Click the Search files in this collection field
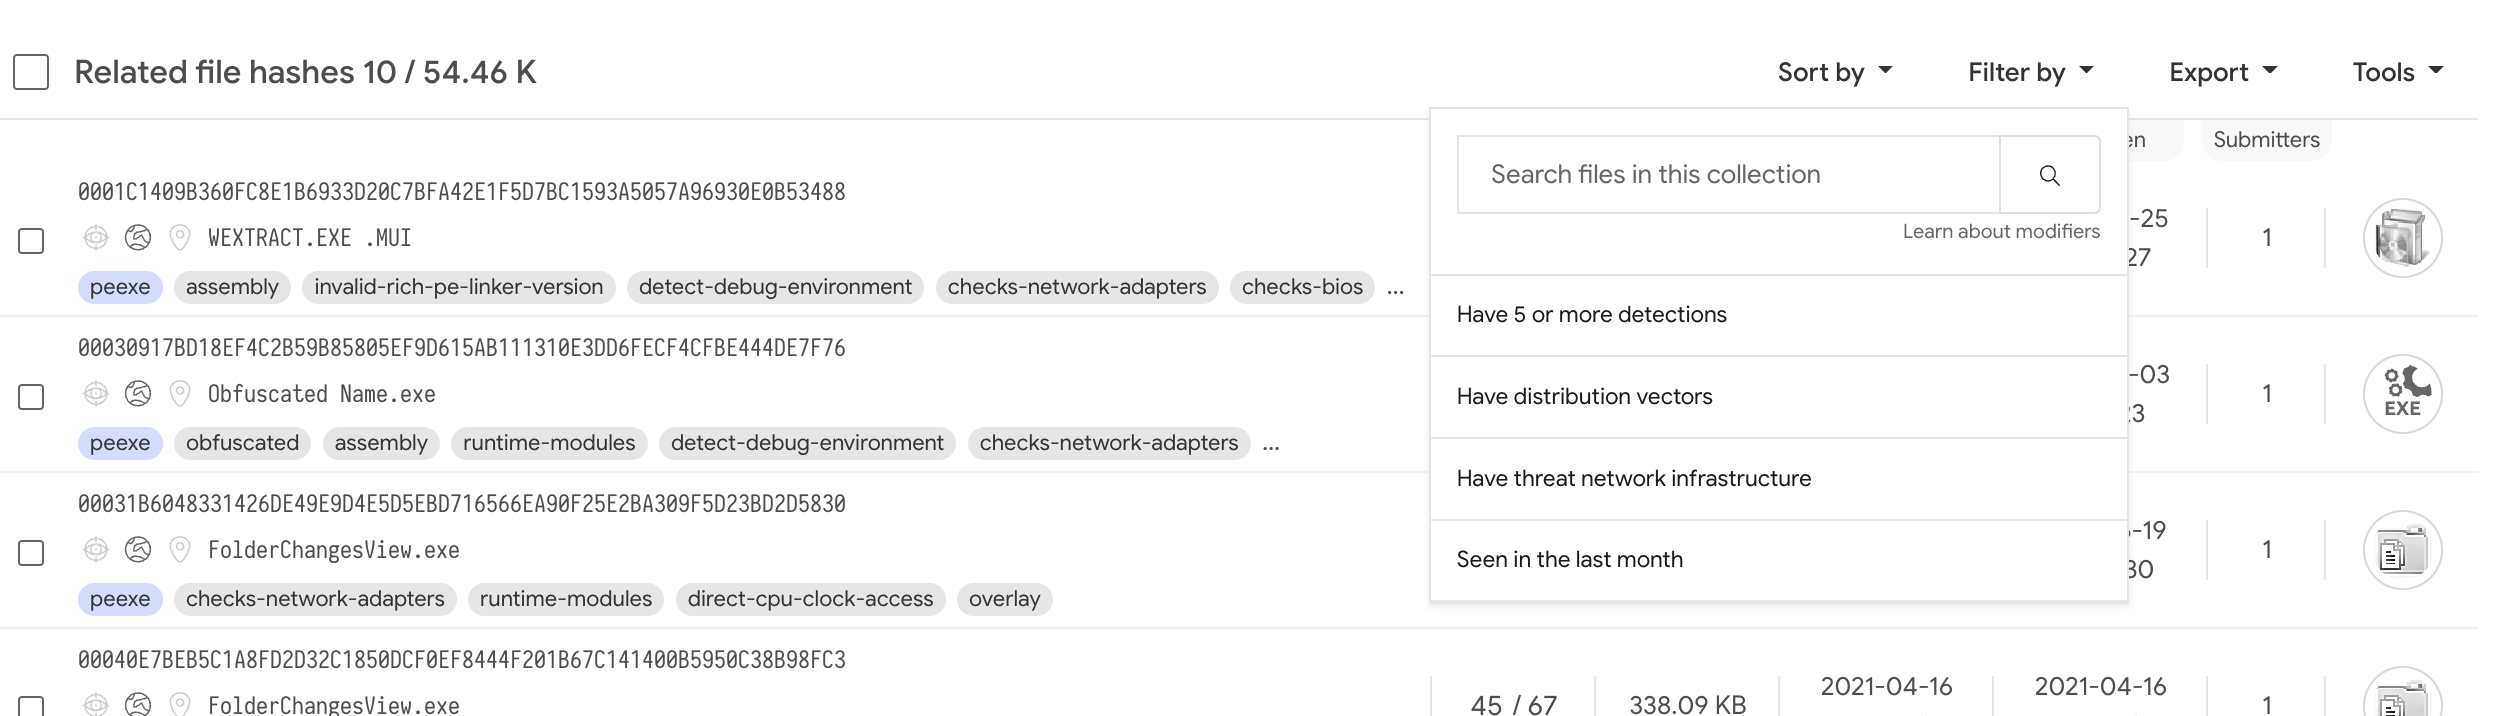The width and height of the screenshot is (2494, 716). (1728, 175)
